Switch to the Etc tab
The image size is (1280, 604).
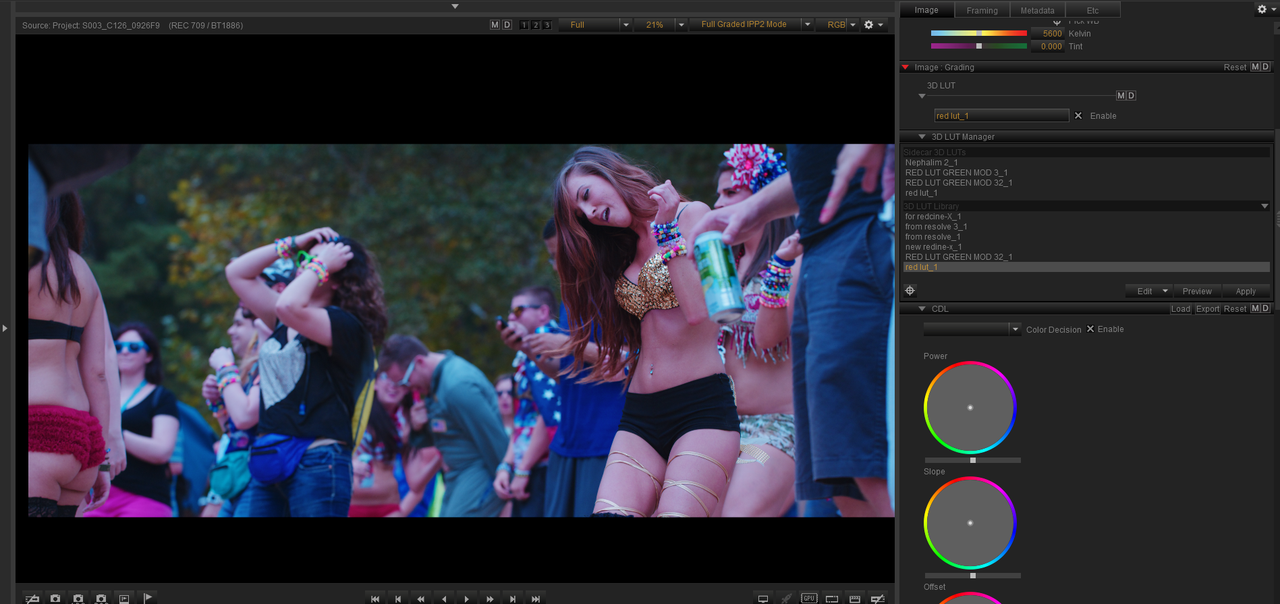(1093, 10)
